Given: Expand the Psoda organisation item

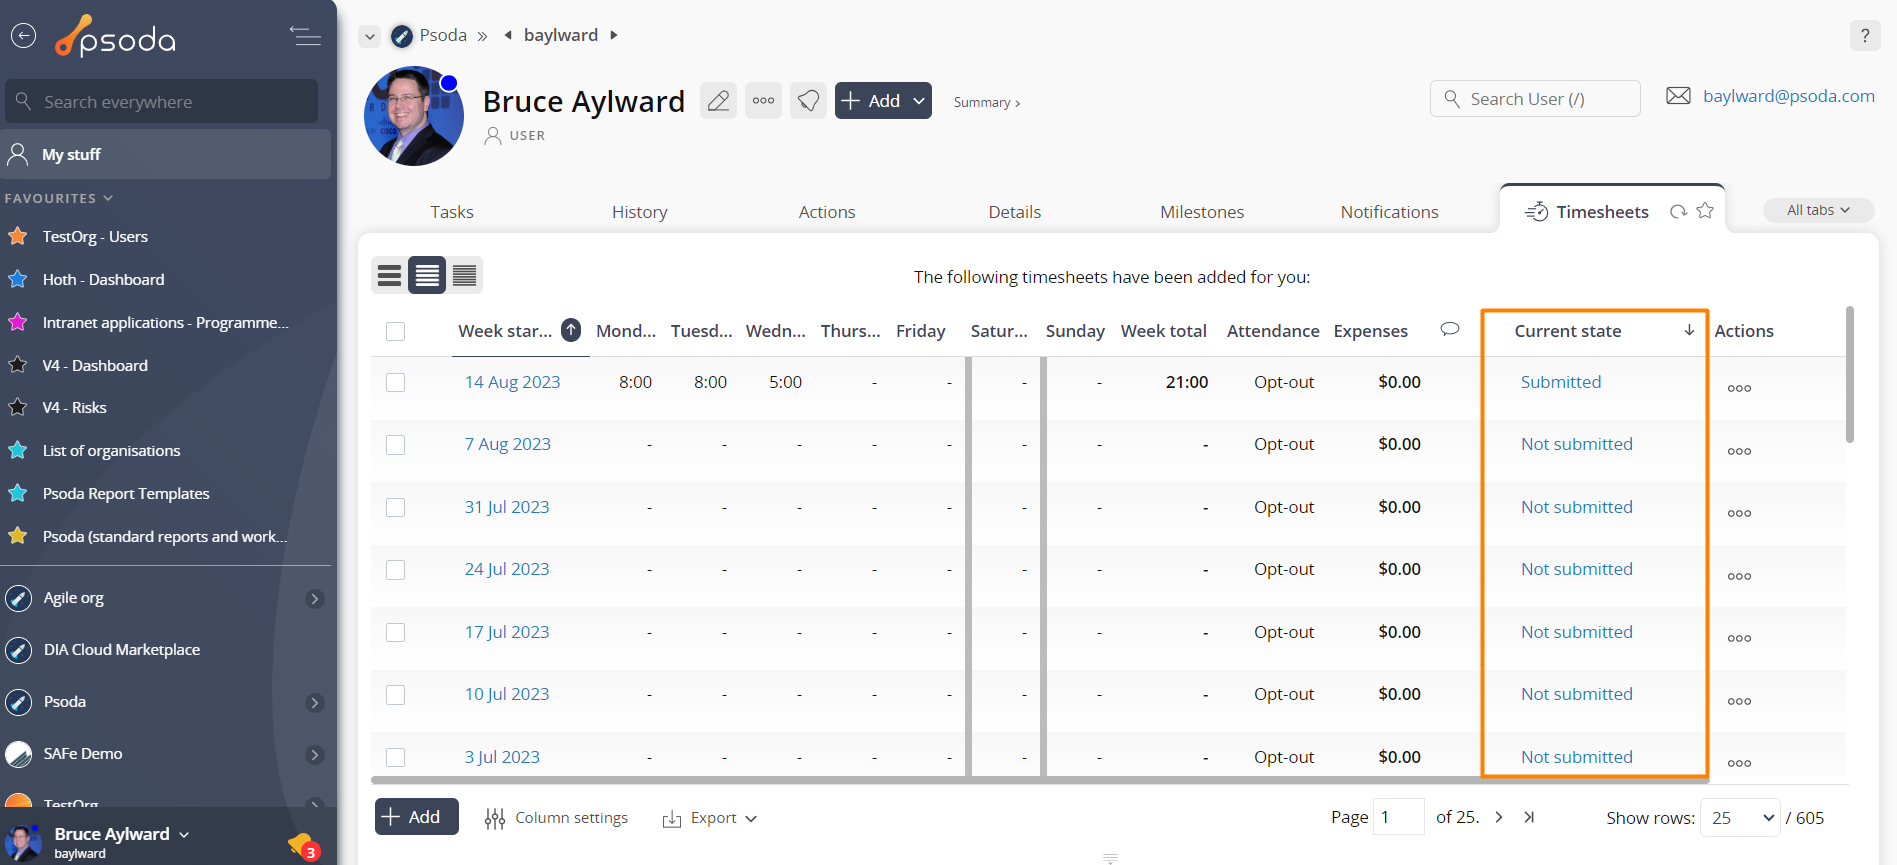Looking at the screenshot, I should pos(314,702).
